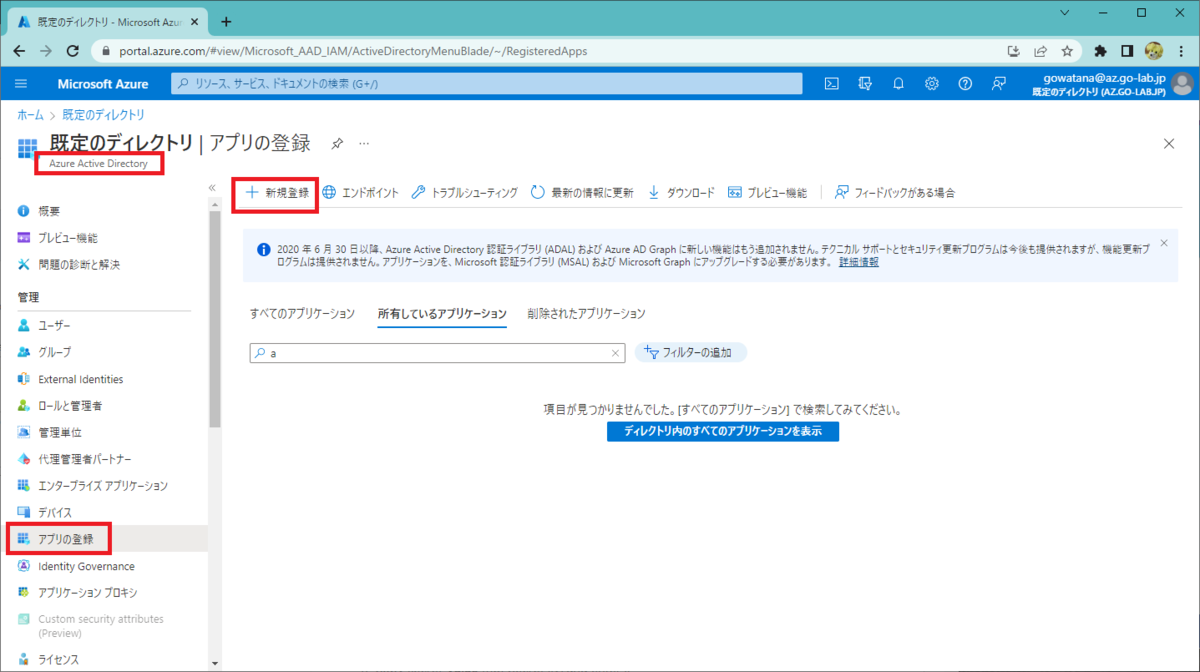Click the share page icon in address bar

tap(1041, 50)
